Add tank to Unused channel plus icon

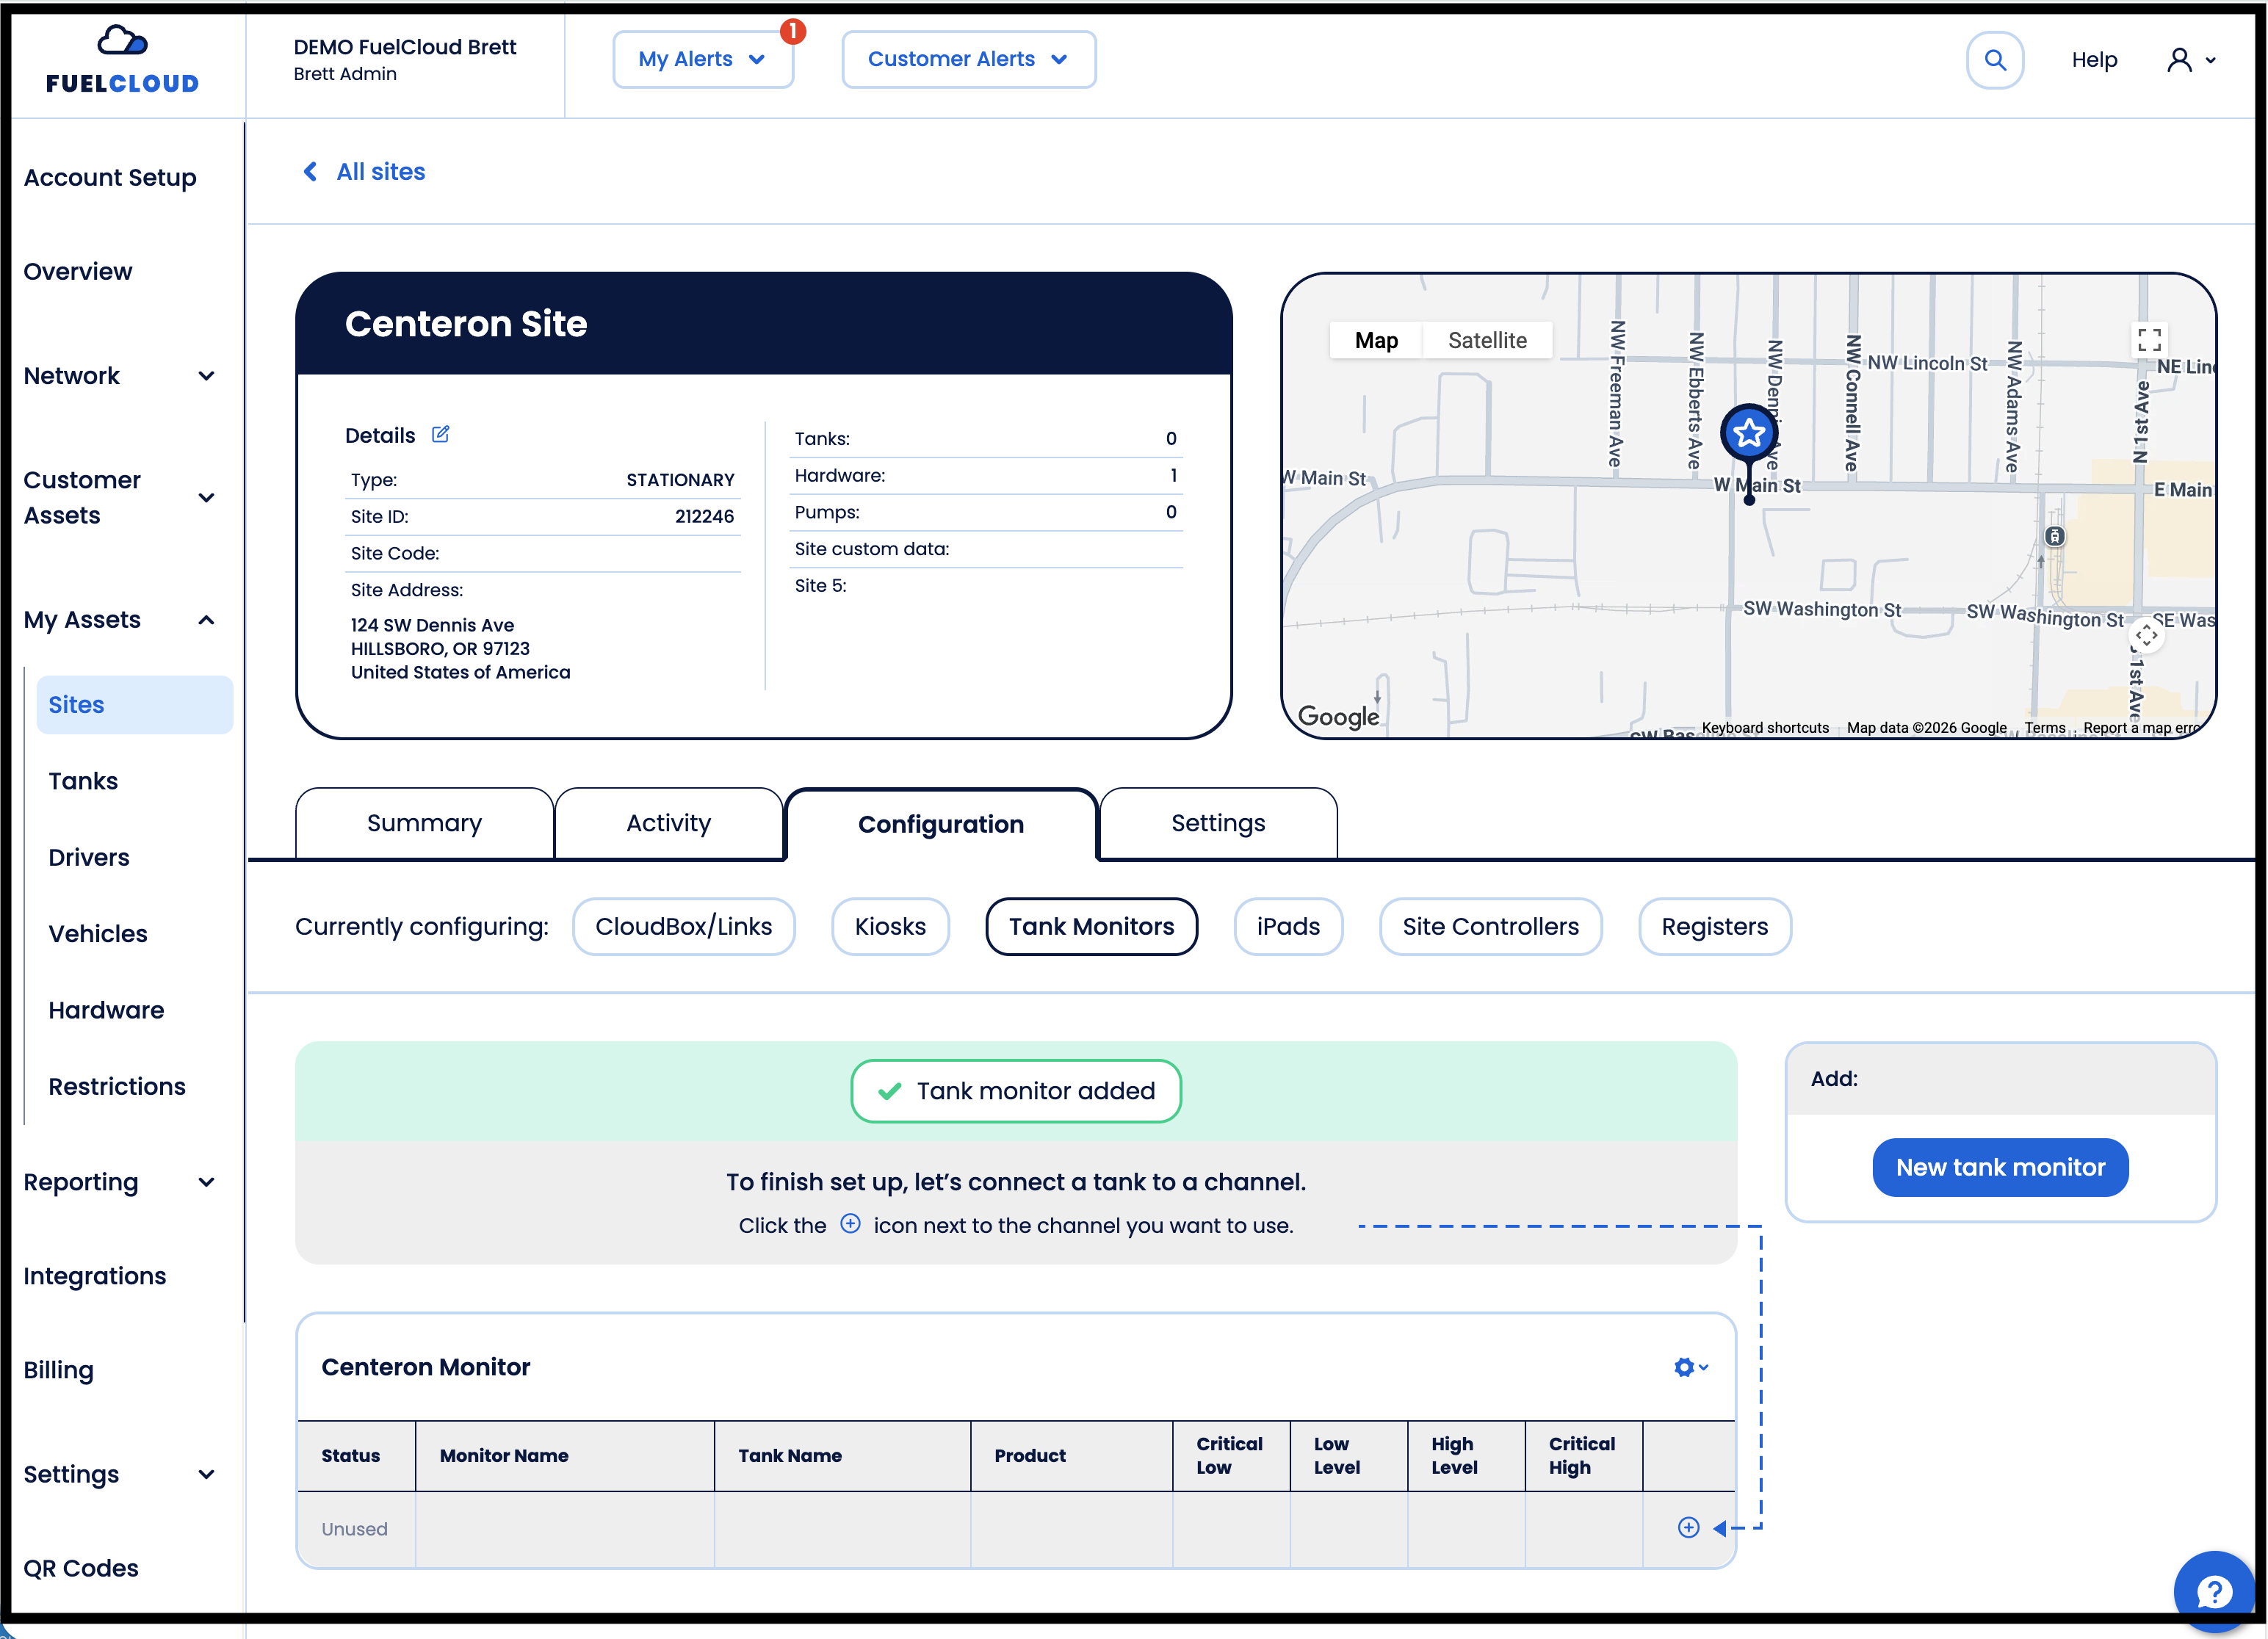1688,1527
